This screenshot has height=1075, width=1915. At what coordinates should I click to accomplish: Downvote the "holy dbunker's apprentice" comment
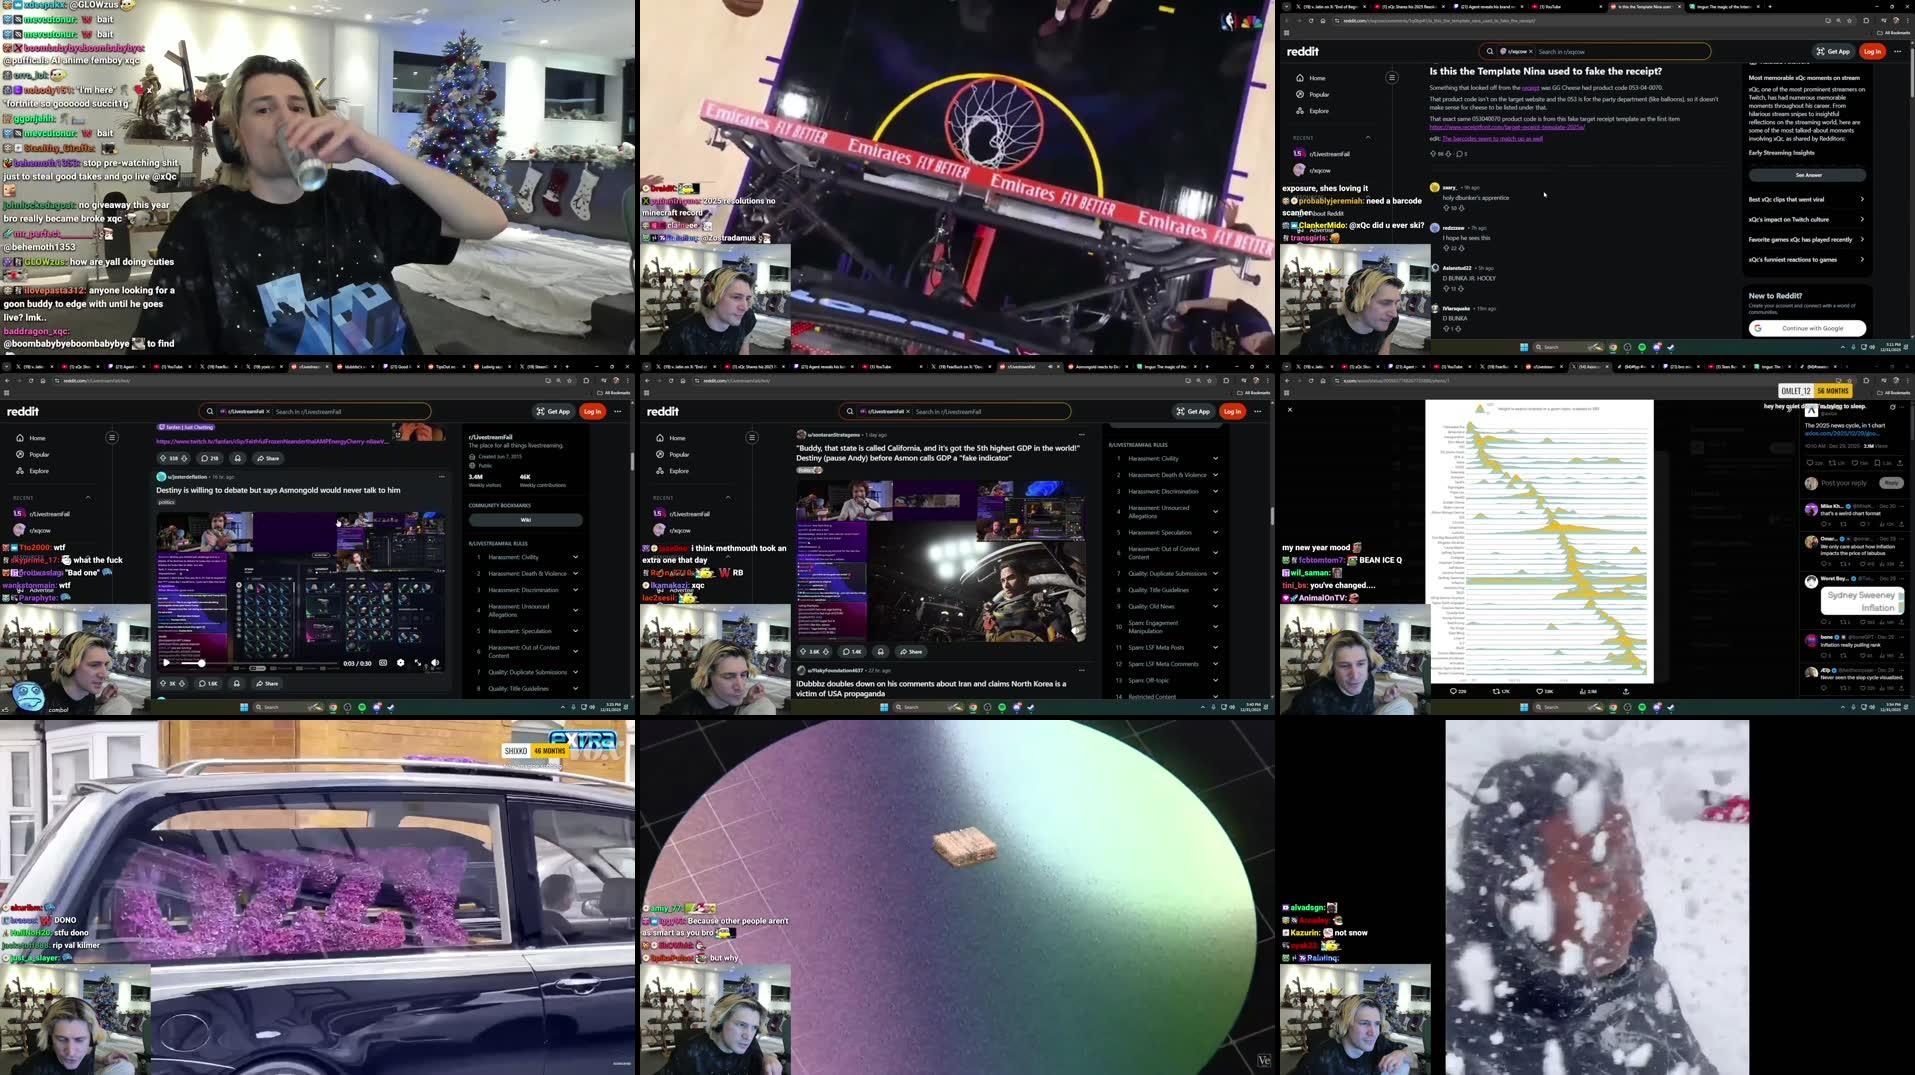pos(1461,208)
